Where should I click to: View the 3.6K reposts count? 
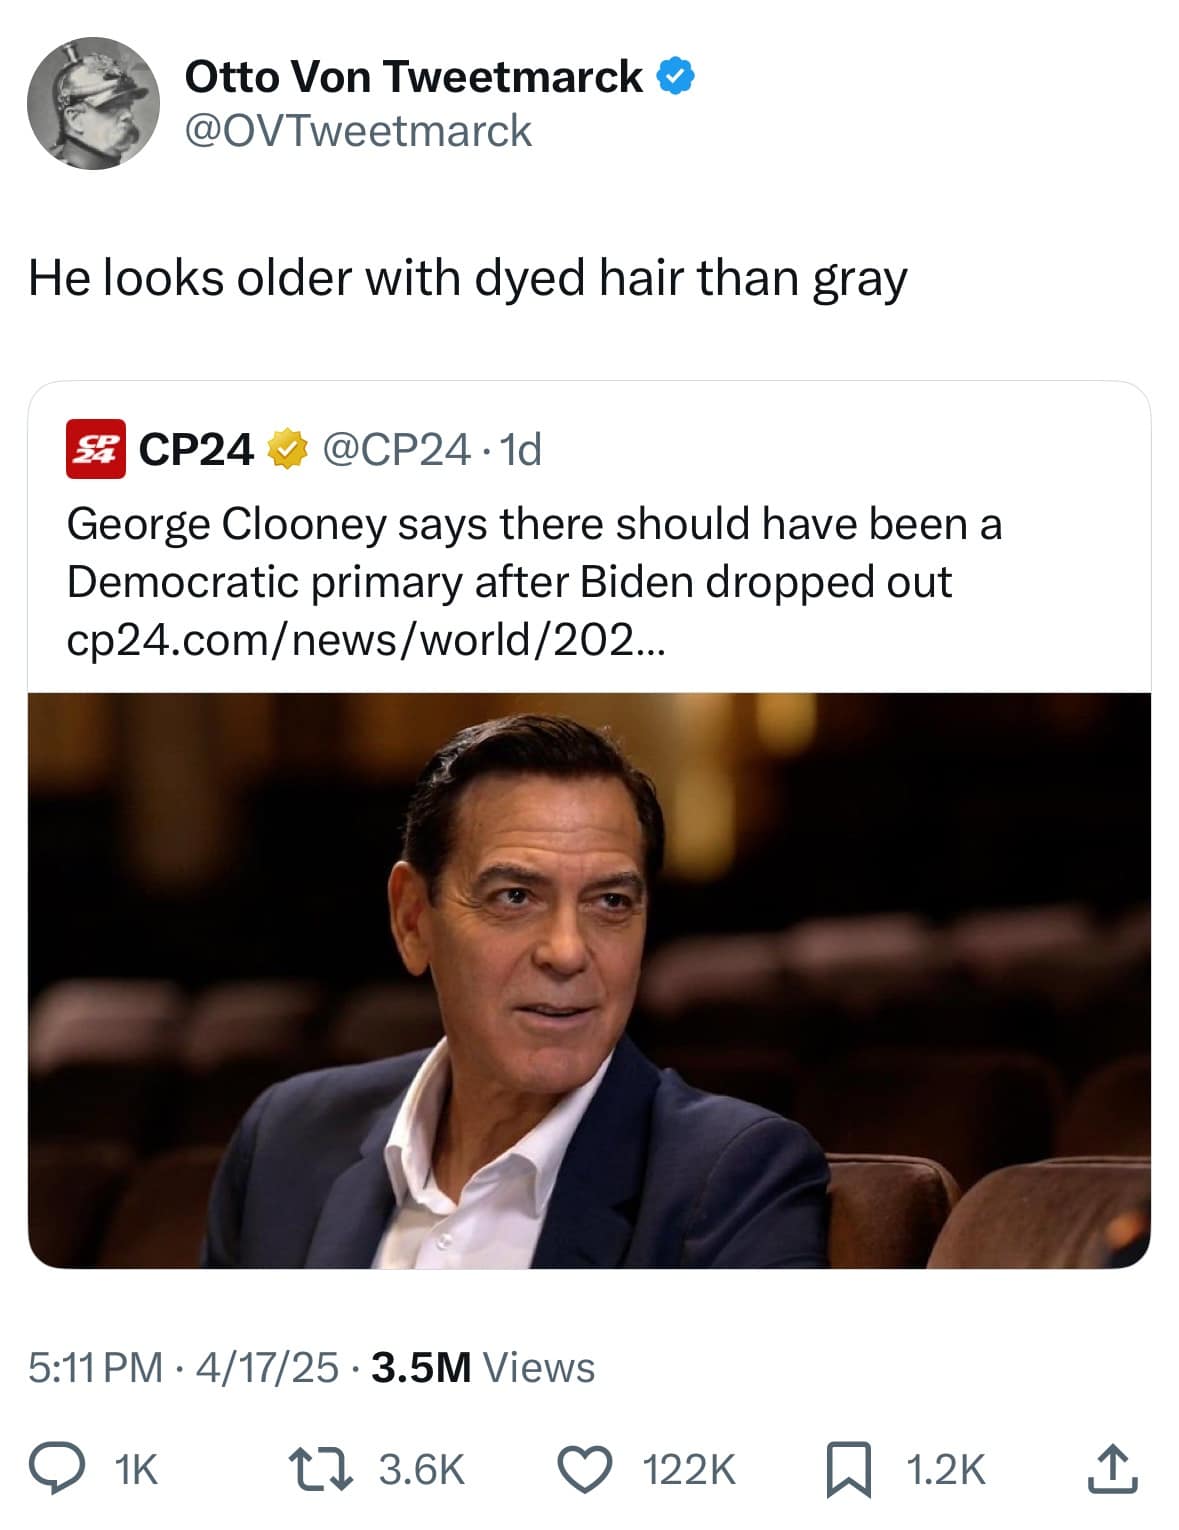tap(422, 1470)
